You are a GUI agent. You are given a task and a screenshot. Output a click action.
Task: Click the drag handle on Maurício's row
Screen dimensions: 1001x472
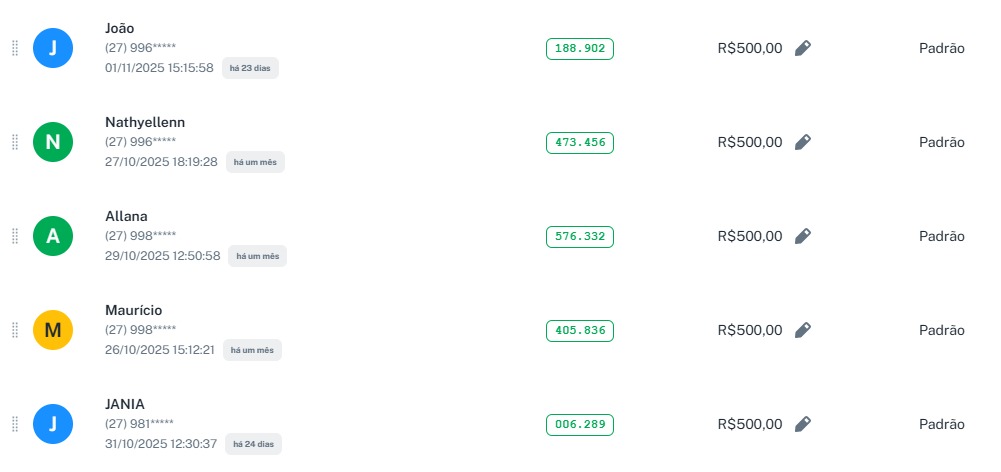[15, 330]
